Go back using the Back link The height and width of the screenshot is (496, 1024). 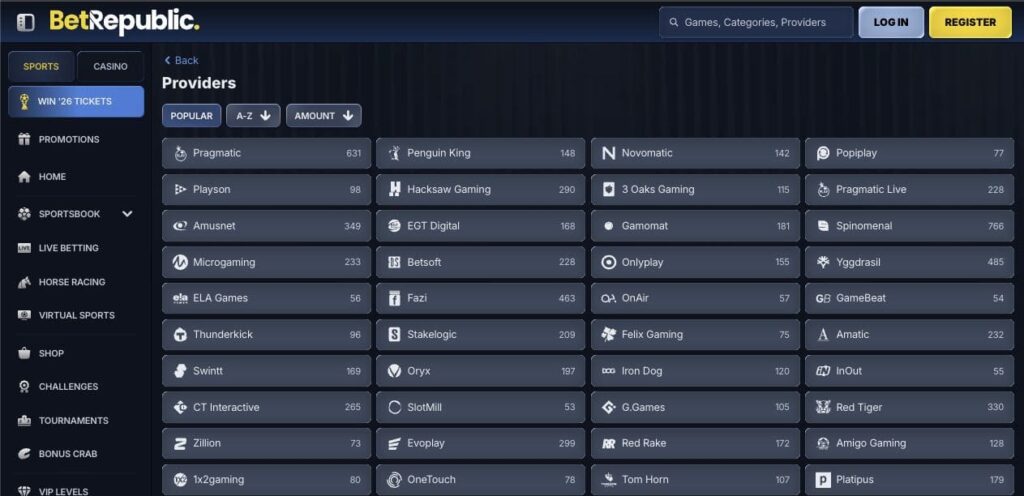(181, 60)
